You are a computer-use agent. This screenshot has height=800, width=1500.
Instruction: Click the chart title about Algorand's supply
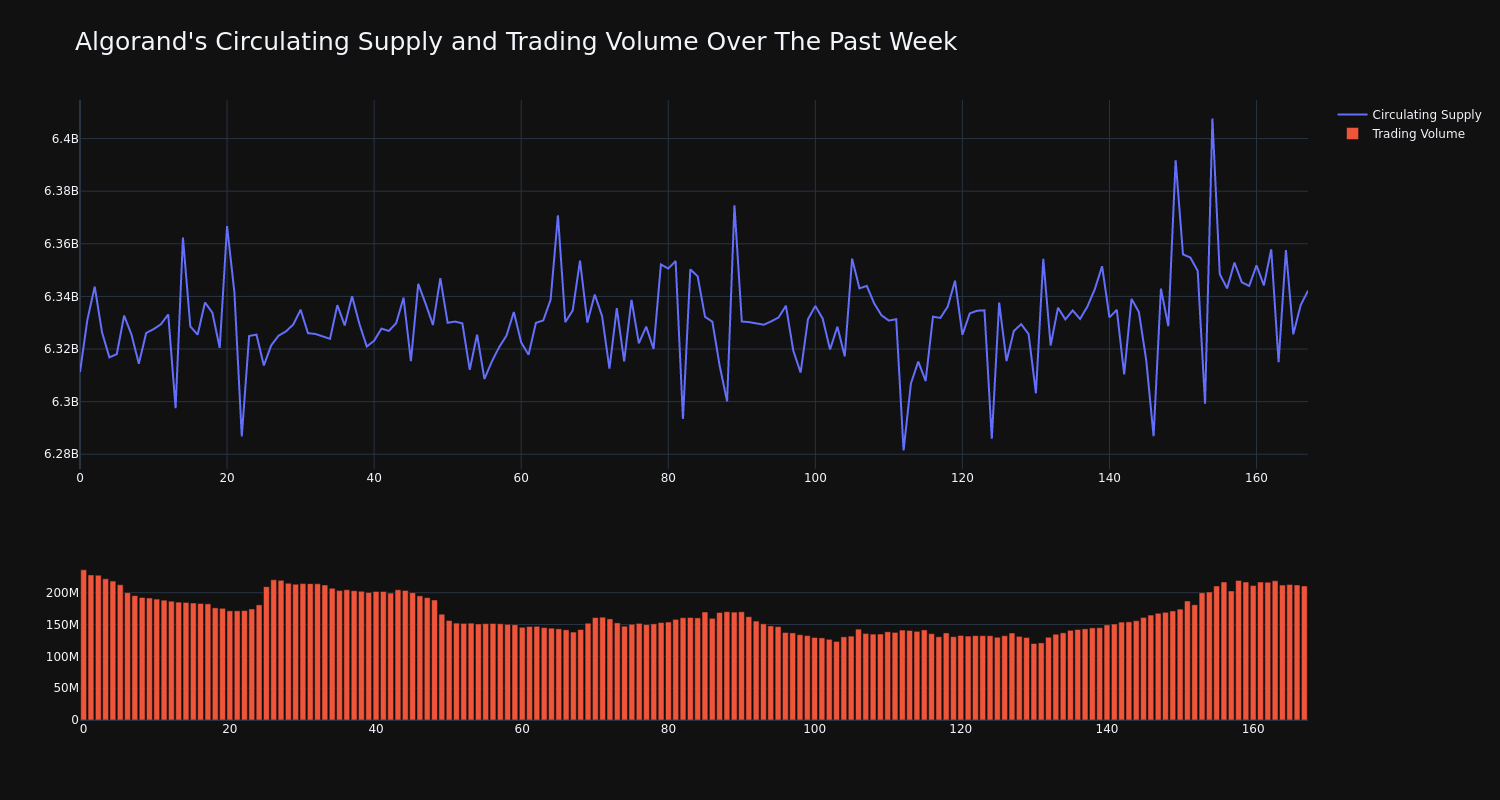(516, 42)
